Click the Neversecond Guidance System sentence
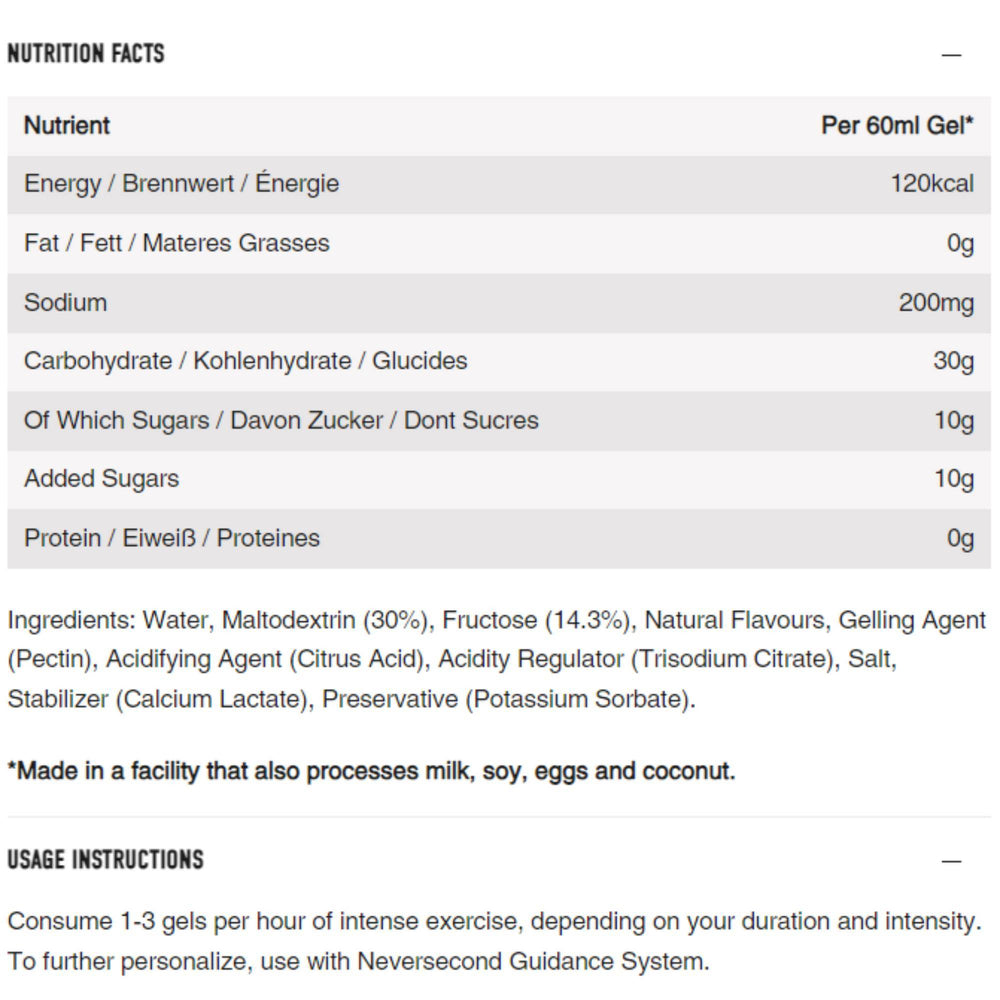This screenshot has width=1000, height=1000. point(358,962)
